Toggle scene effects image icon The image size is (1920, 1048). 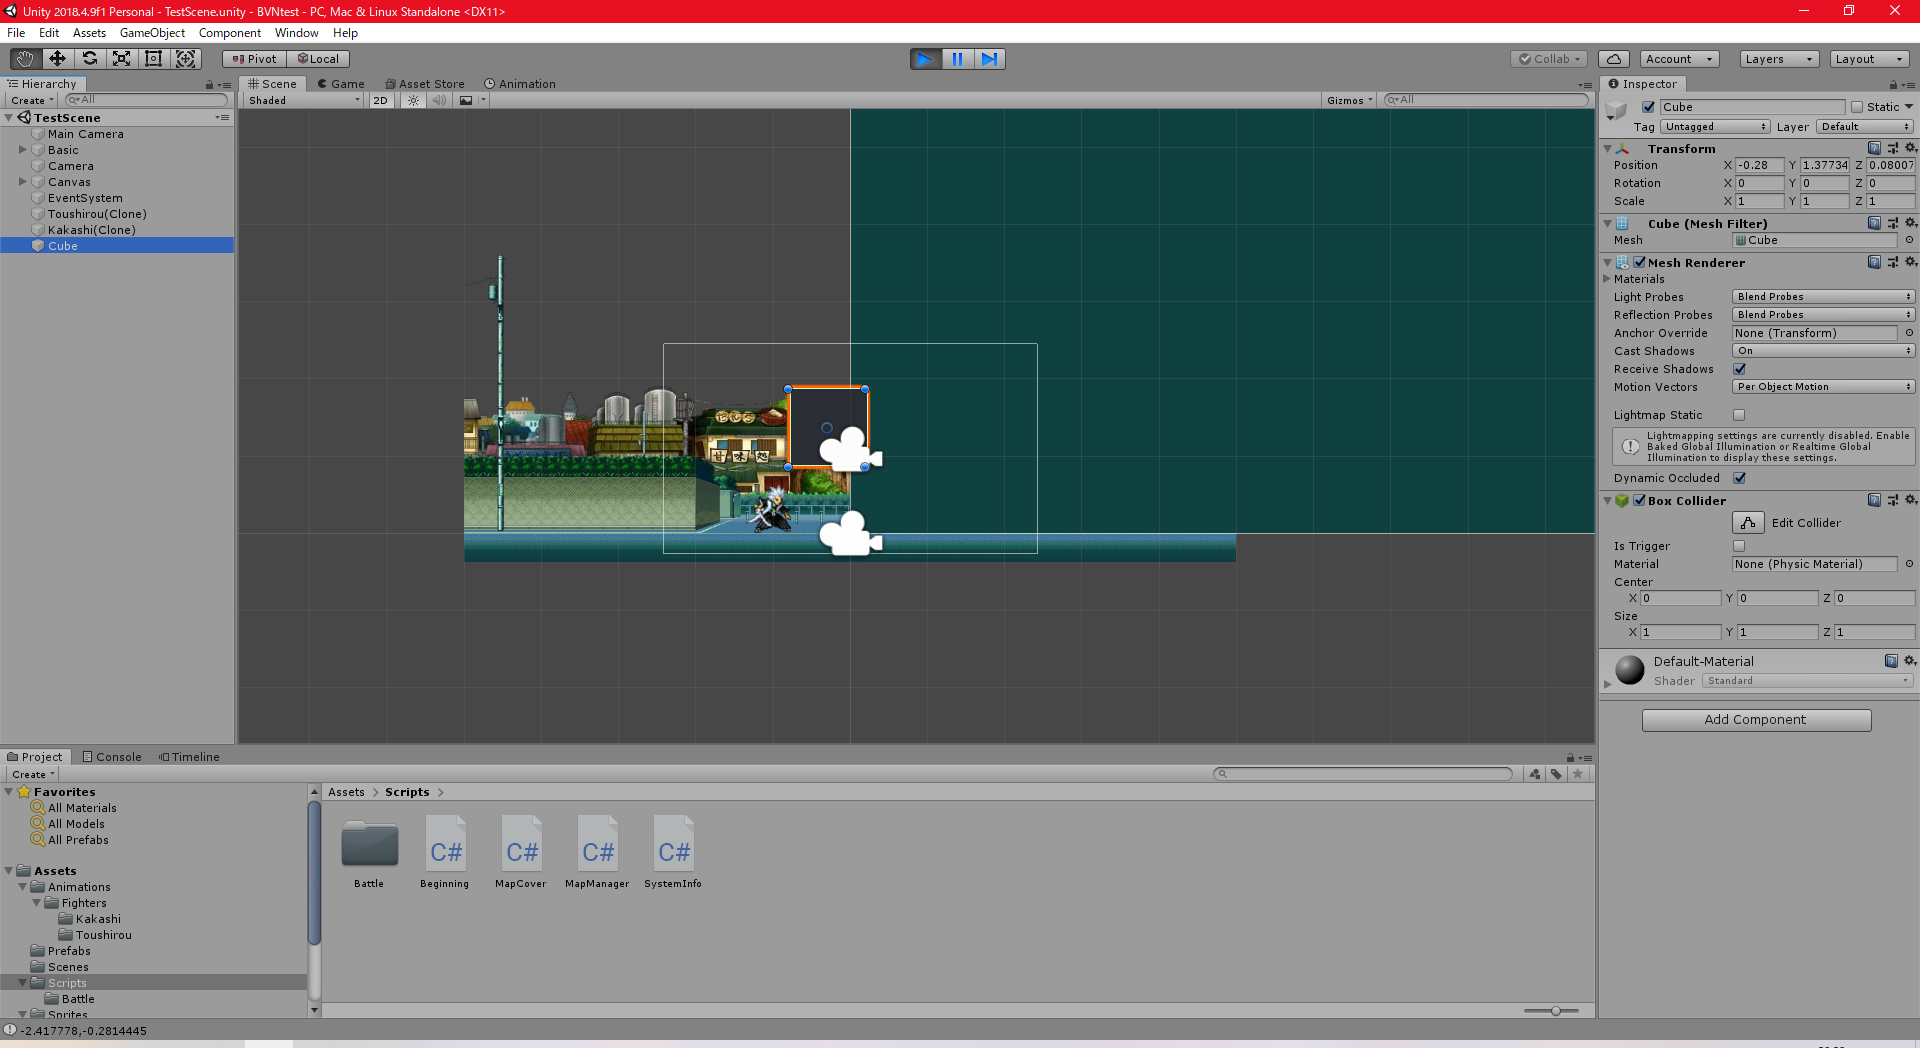(466, 100)
